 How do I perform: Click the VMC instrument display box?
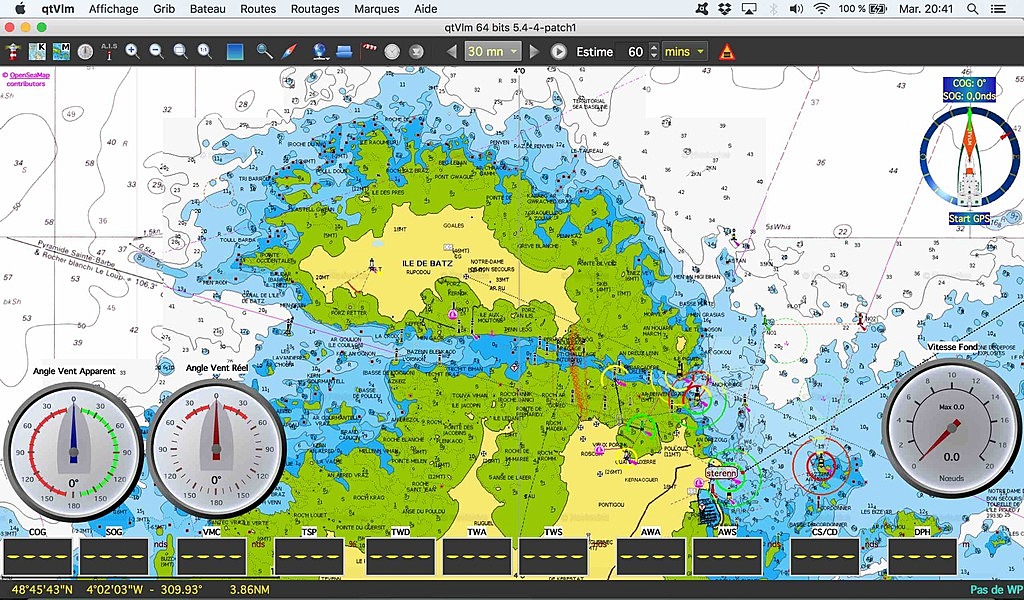(x=212, y=556)
